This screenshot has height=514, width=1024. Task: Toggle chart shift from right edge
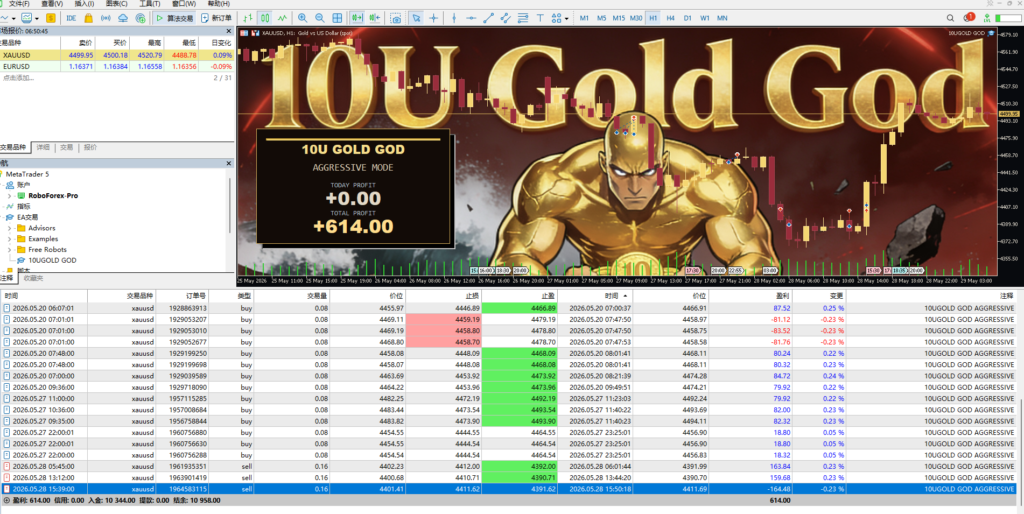tap(375, 18)
